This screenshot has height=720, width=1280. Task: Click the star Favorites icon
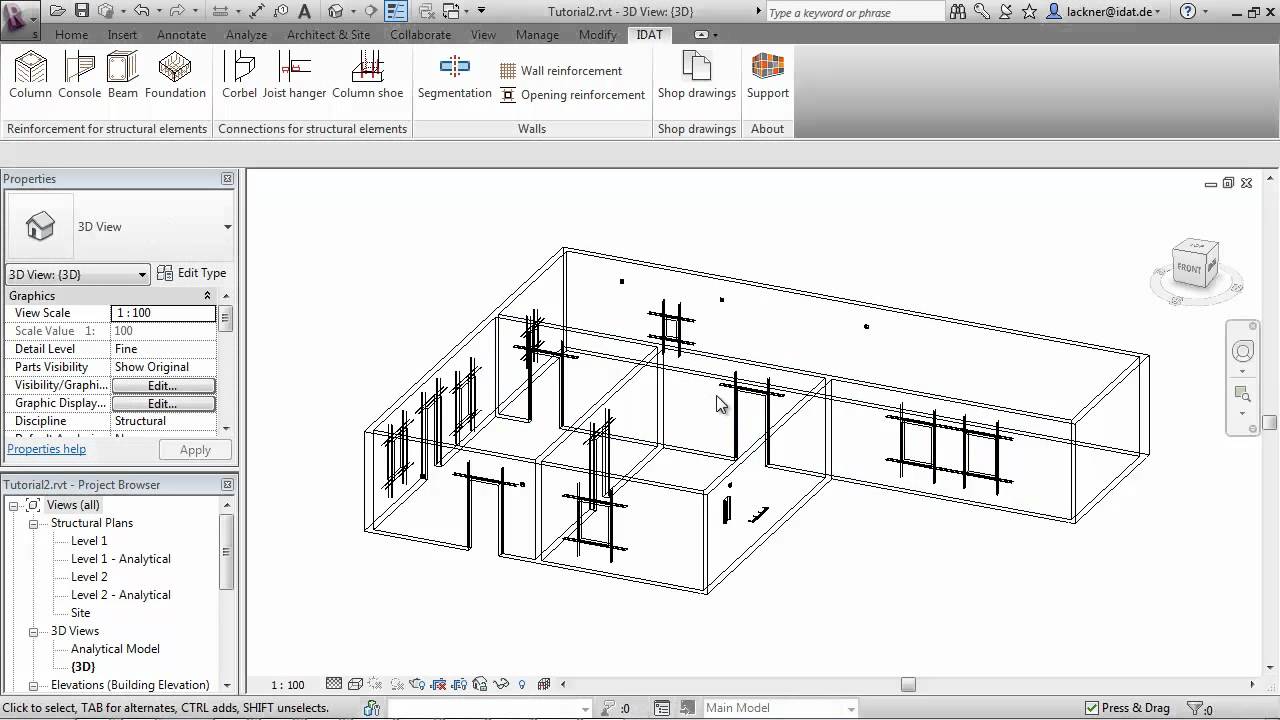1030,11
